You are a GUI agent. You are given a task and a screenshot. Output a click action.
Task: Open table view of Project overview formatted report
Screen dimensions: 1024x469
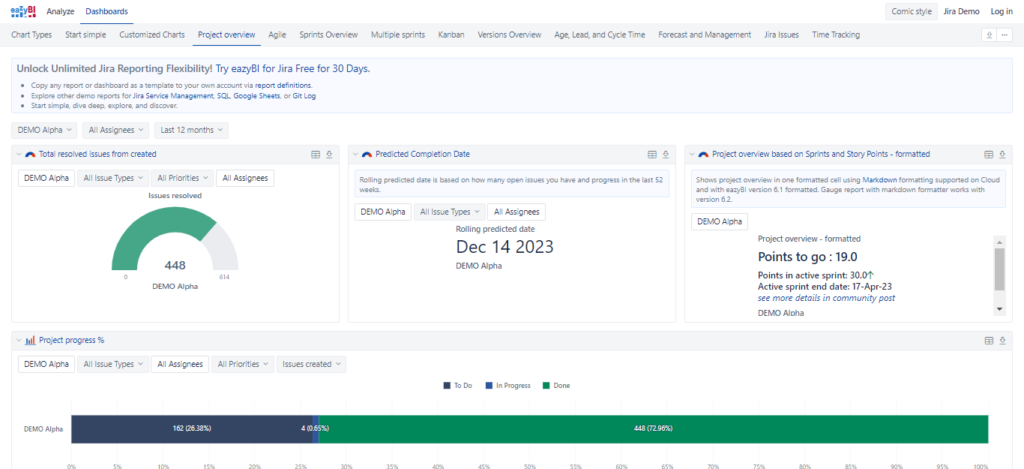[x=989, y=154]
